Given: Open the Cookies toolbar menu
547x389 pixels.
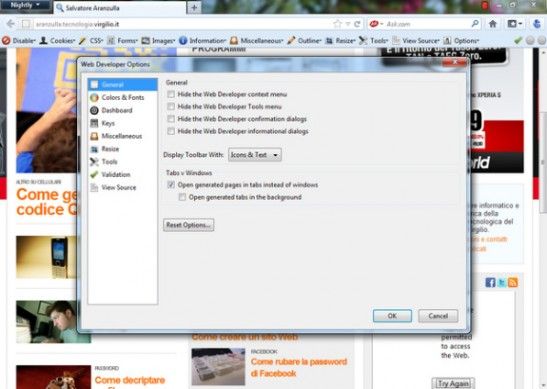Looking at the screenshot, I should click(58, 40).
